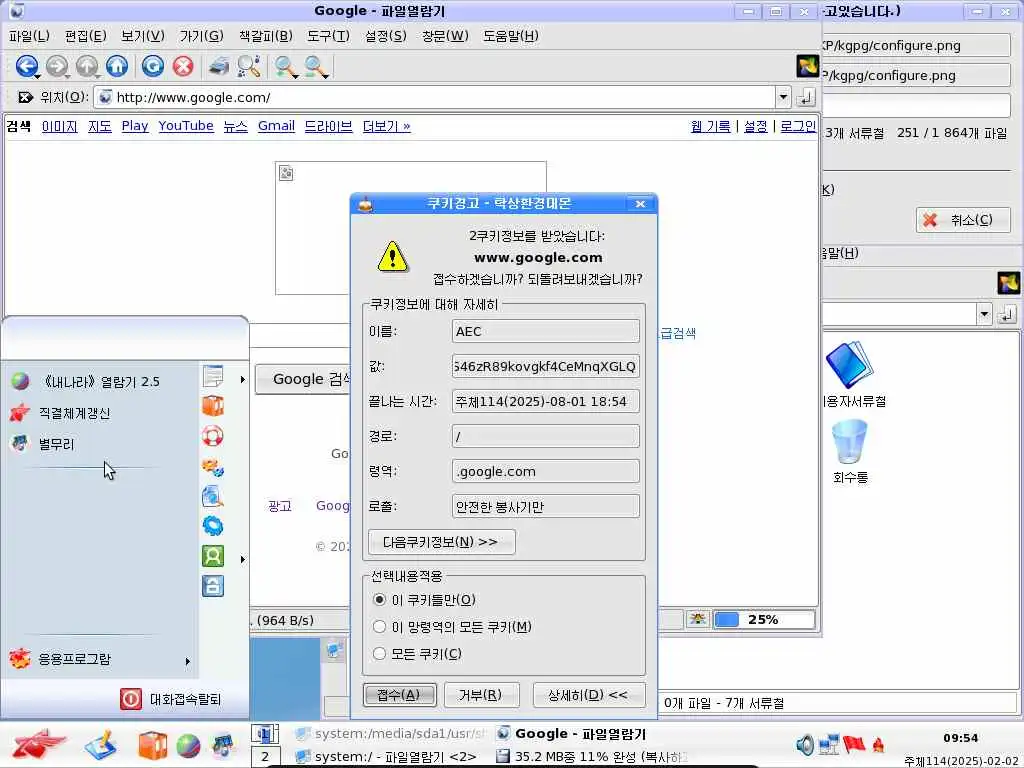The height and width of the screenshot is (768, 1024).
Task: Open the dropdown arrow in the background file window
Action: coord(984,314)
